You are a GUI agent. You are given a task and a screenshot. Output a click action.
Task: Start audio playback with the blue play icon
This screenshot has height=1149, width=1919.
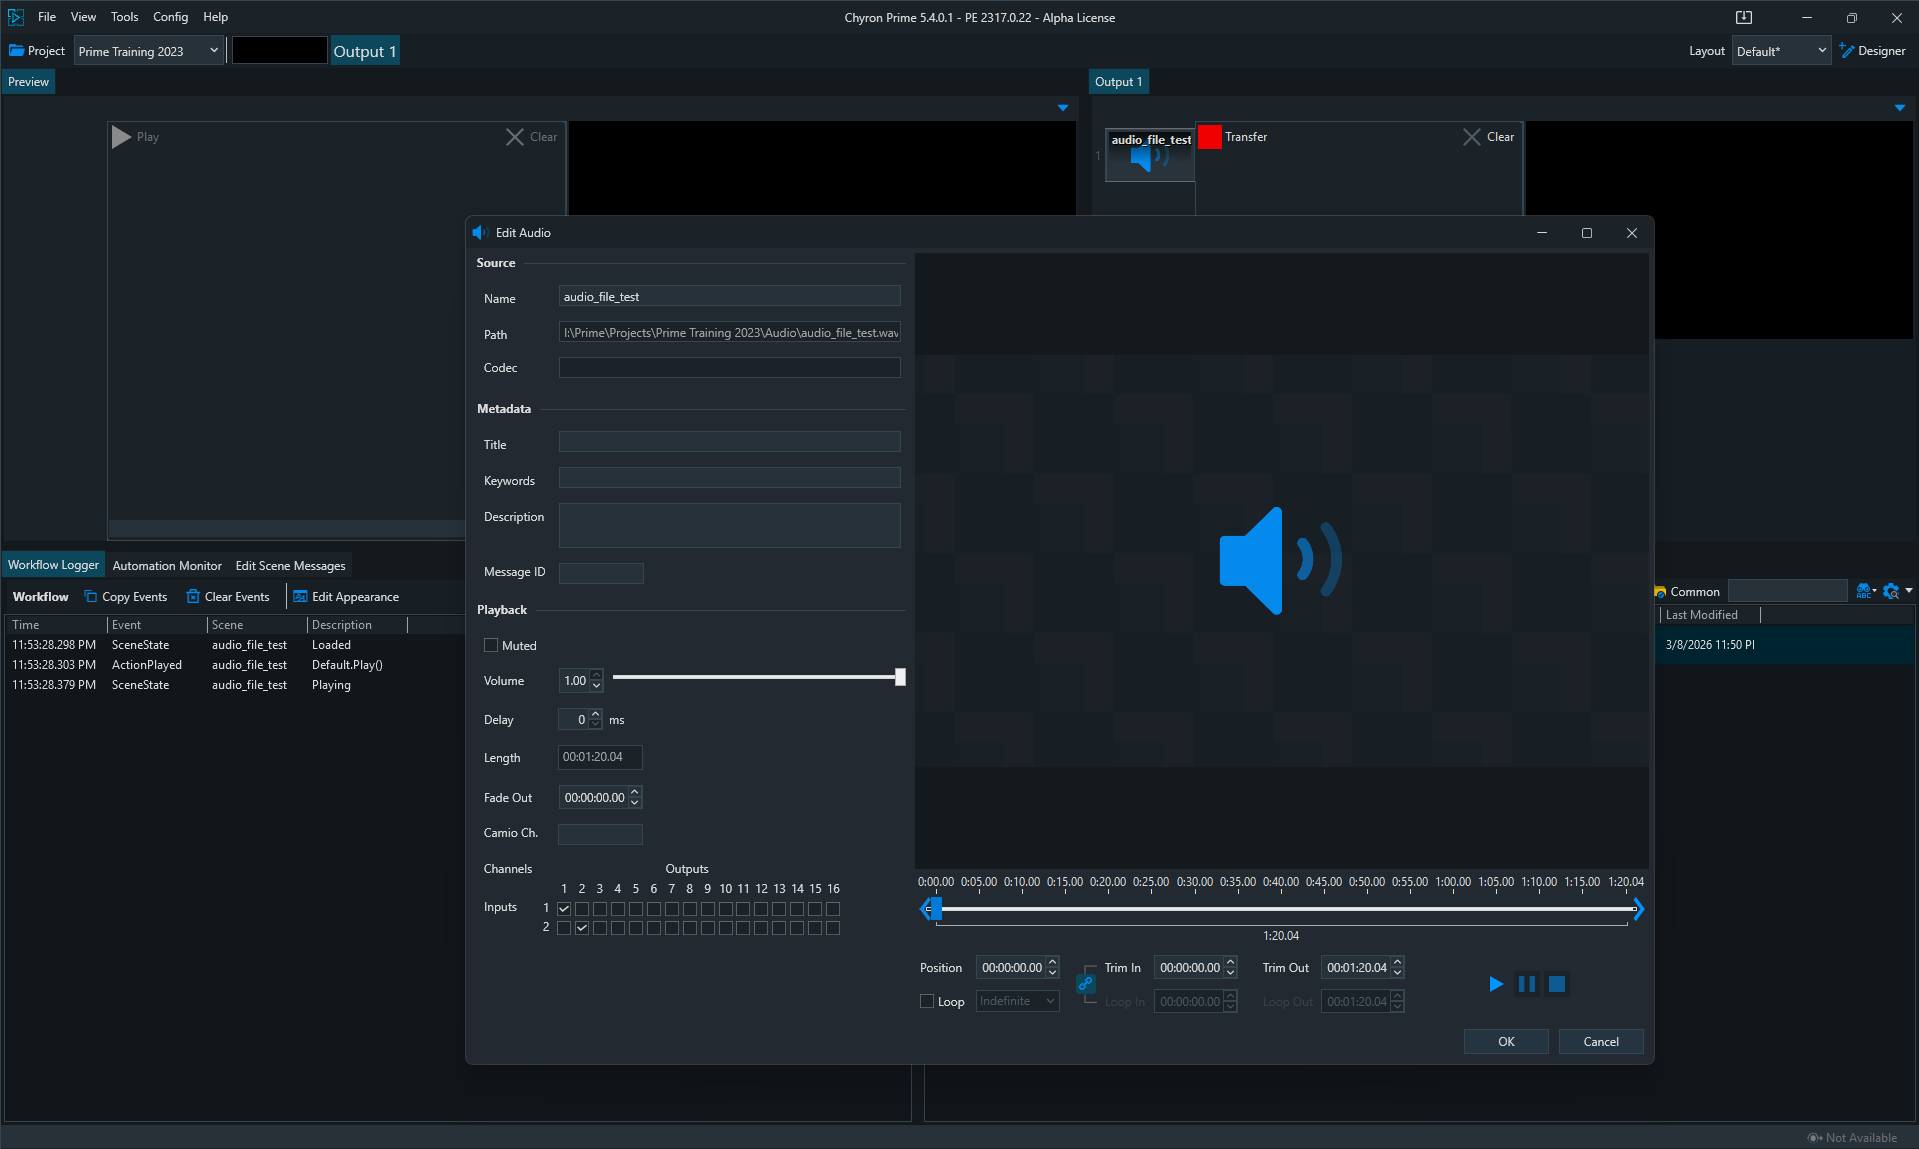(1496, 984)
